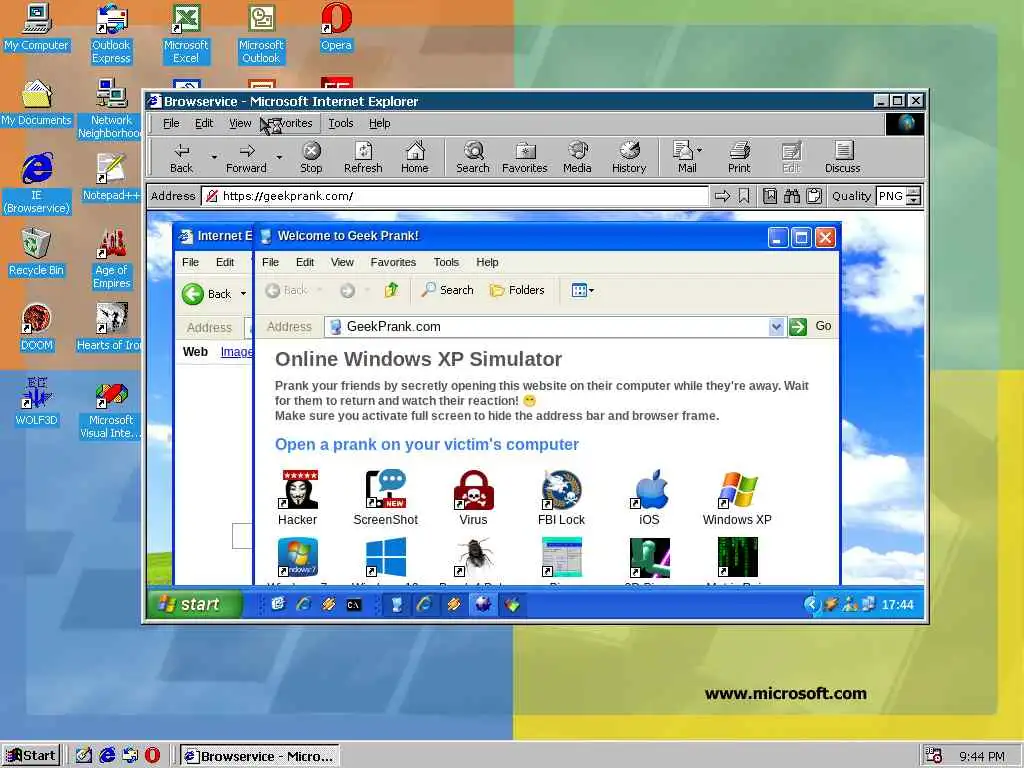The image size is (1024, 768).
Task: Click the green XP start button
Action: tap(195, 604)
